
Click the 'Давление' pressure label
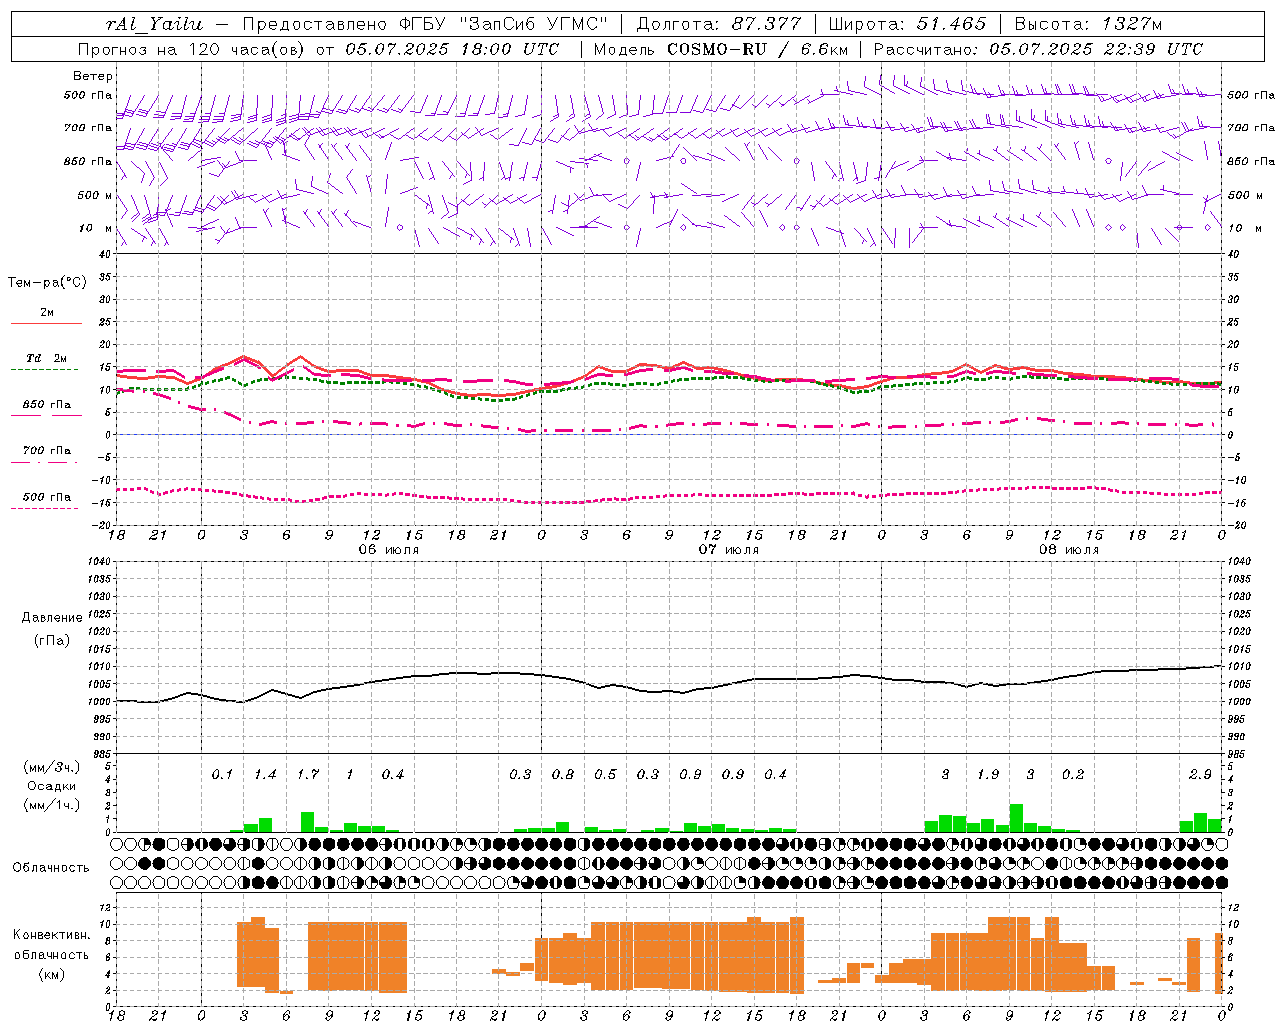coord(51,618)
